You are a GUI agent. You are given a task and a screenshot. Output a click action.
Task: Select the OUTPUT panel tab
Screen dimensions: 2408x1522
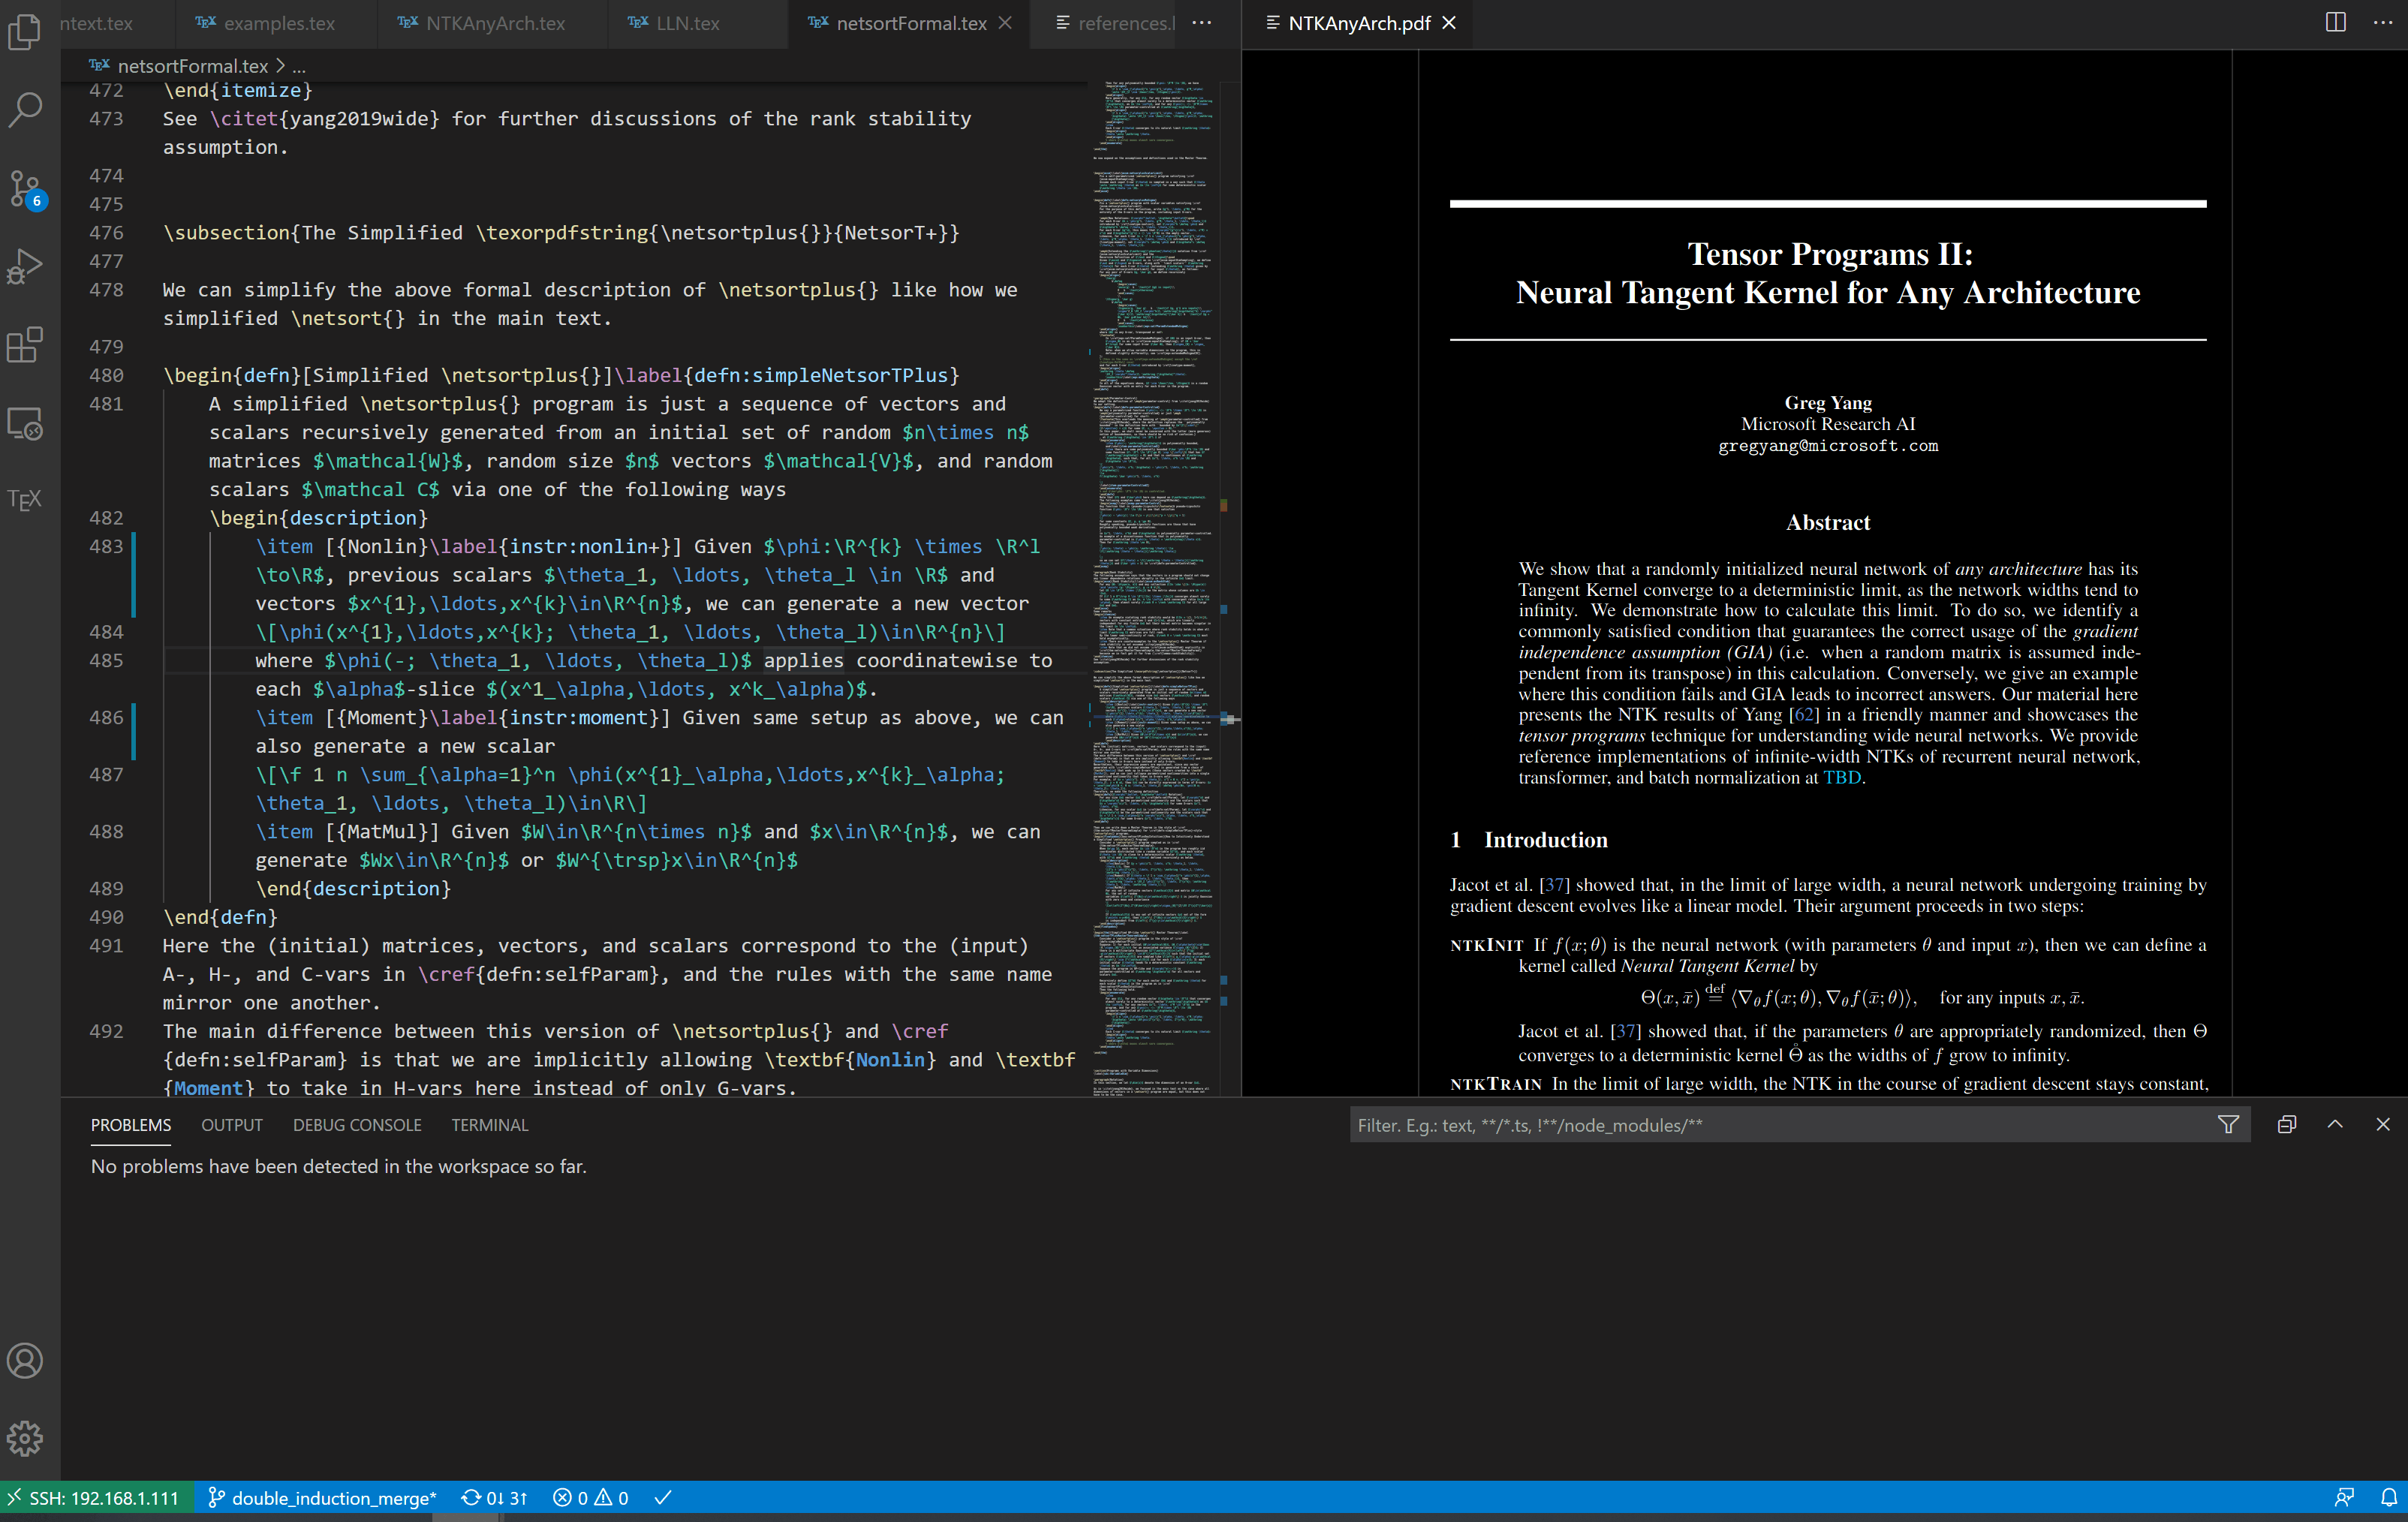click(232, 1125)
